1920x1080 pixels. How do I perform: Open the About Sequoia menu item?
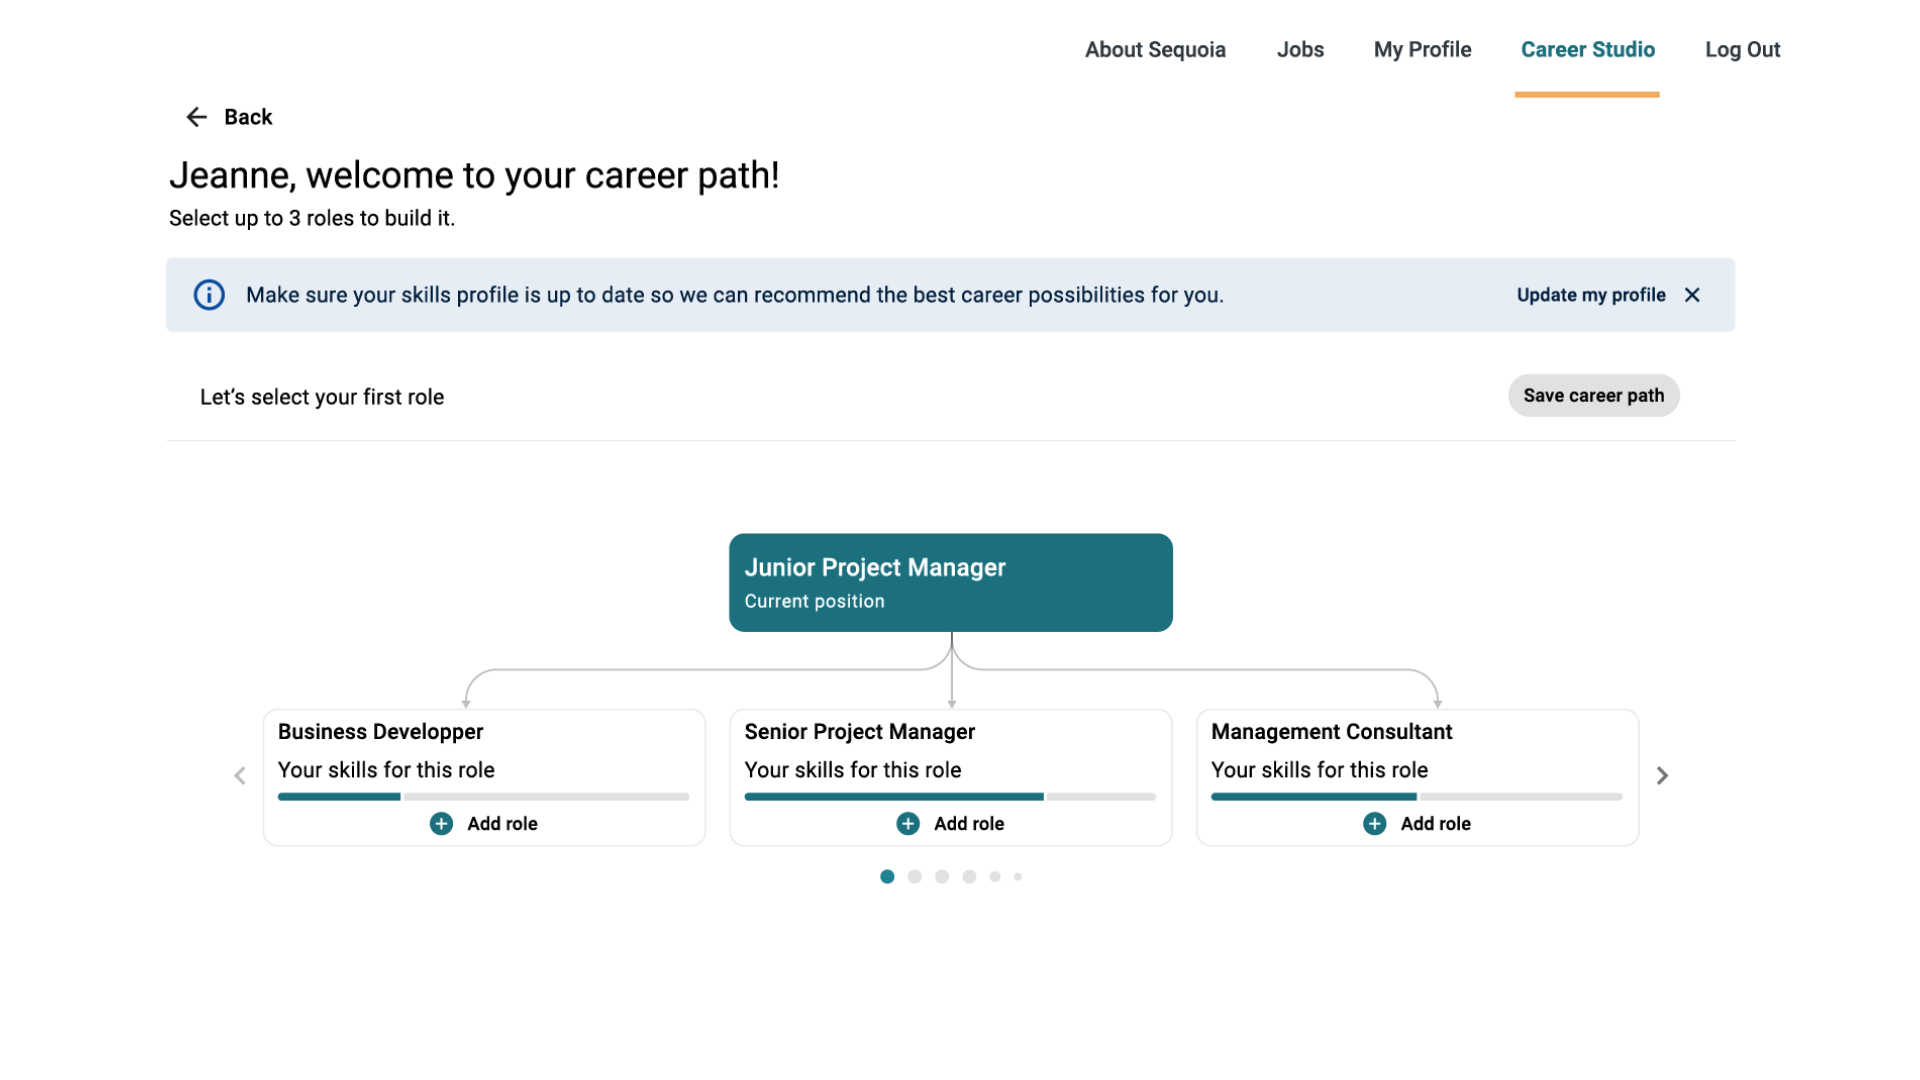[1155, 50]
